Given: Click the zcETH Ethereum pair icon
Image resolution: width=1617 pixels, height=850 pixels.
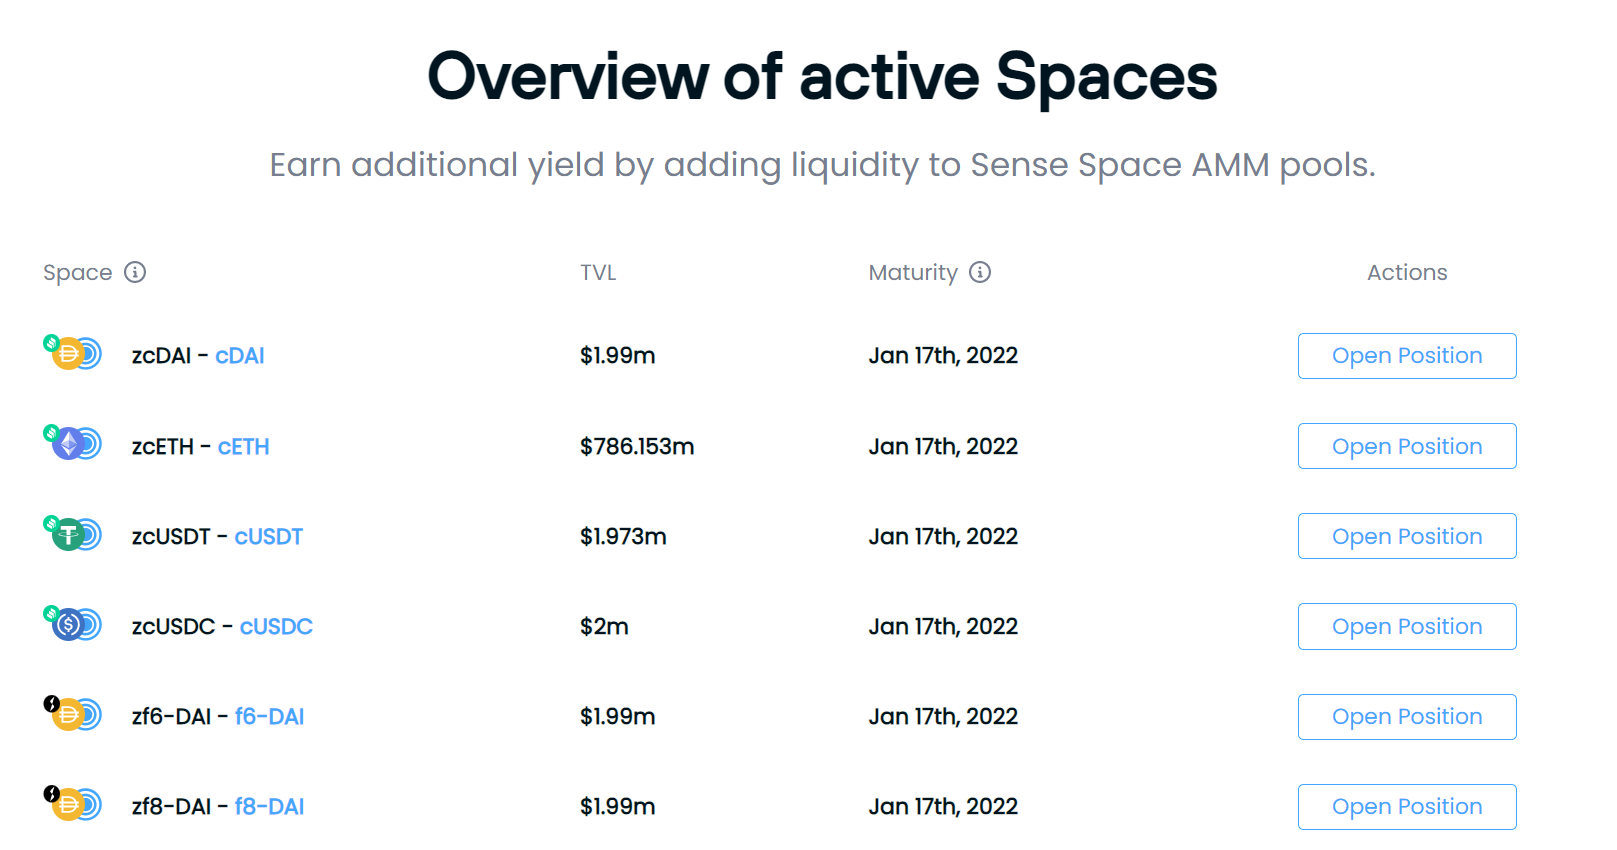Looking at the screenshot, I should coord(73,443).
